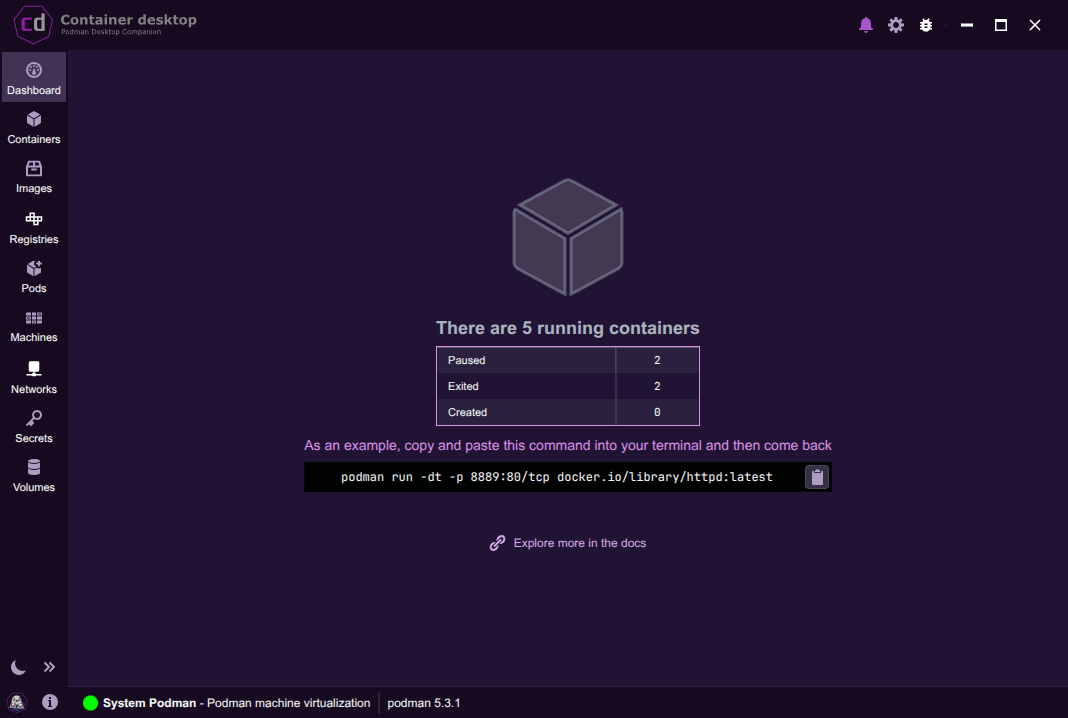Select the Exited row label

tap(463, 386)
